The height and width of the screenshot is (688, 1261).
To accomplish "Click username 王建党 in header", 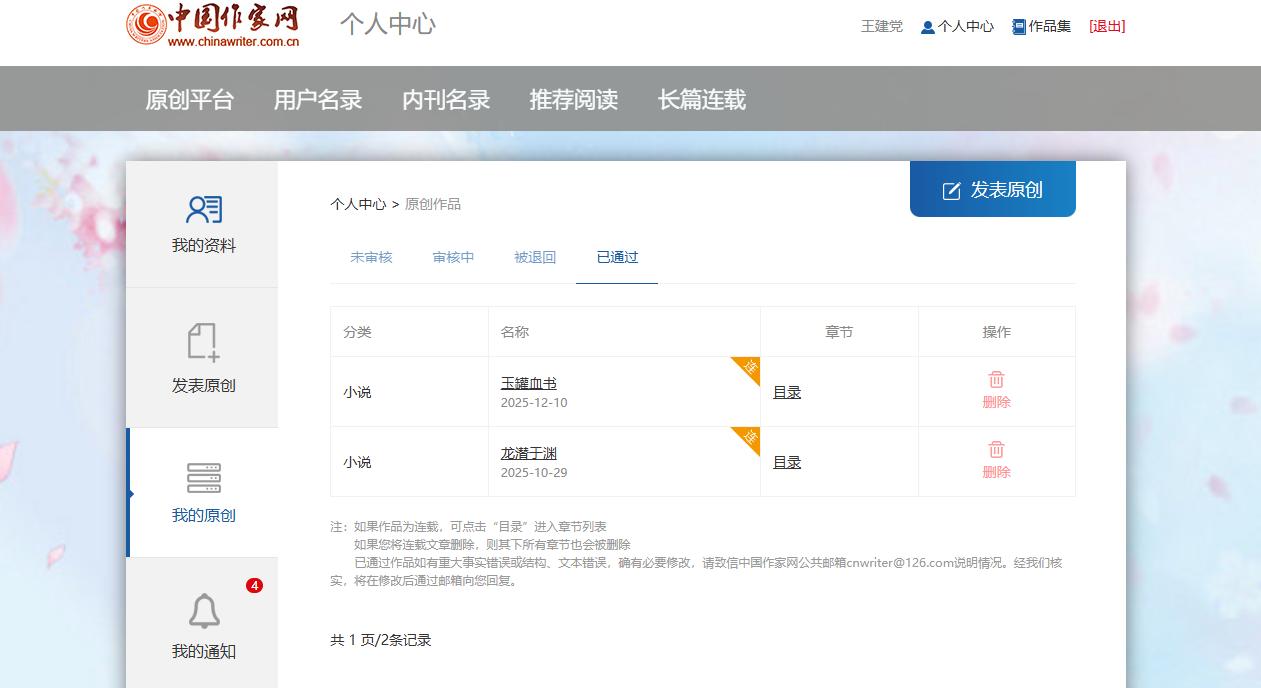I will 882,27.
